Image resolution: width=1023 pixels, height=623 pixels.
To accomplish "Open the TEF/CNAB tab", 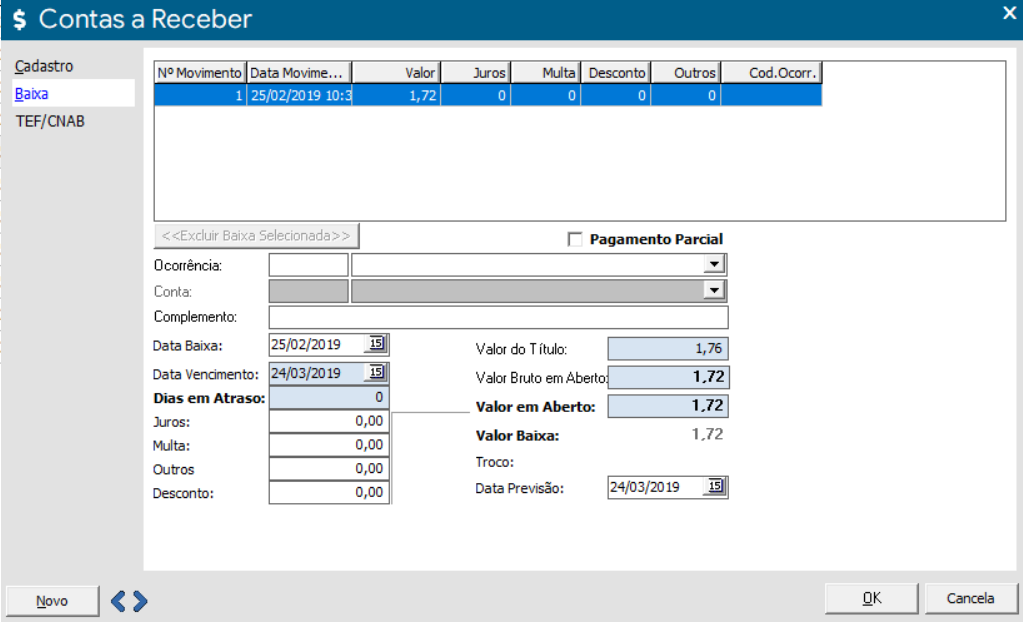I will 50,120.
